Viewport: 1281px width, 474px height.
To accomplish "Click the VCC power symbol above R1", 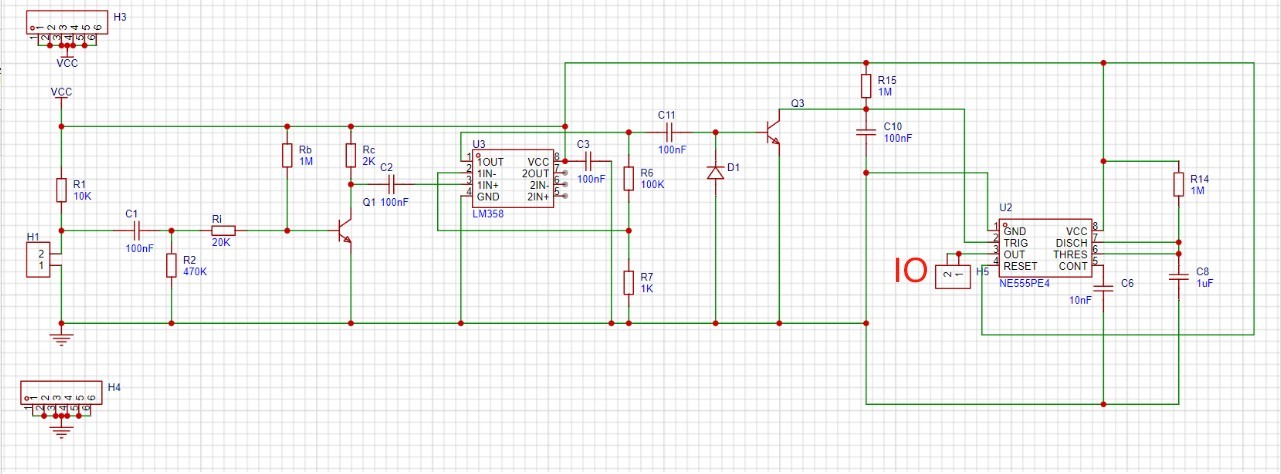I will coord(62,94).
